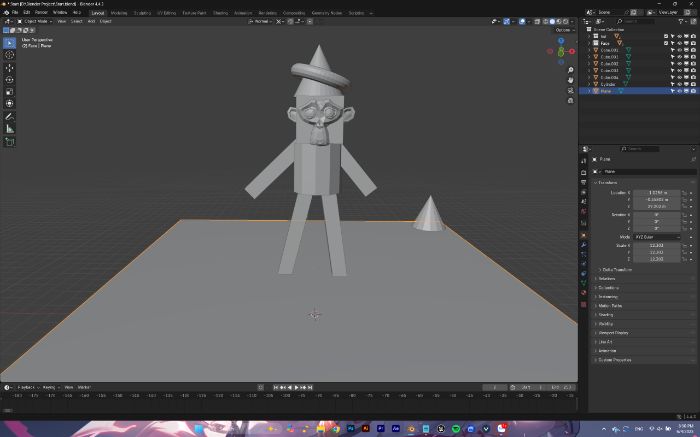This screenshot has height=437, width=700.
Task: Select the Add Cube tool
Action: [9, 142]
